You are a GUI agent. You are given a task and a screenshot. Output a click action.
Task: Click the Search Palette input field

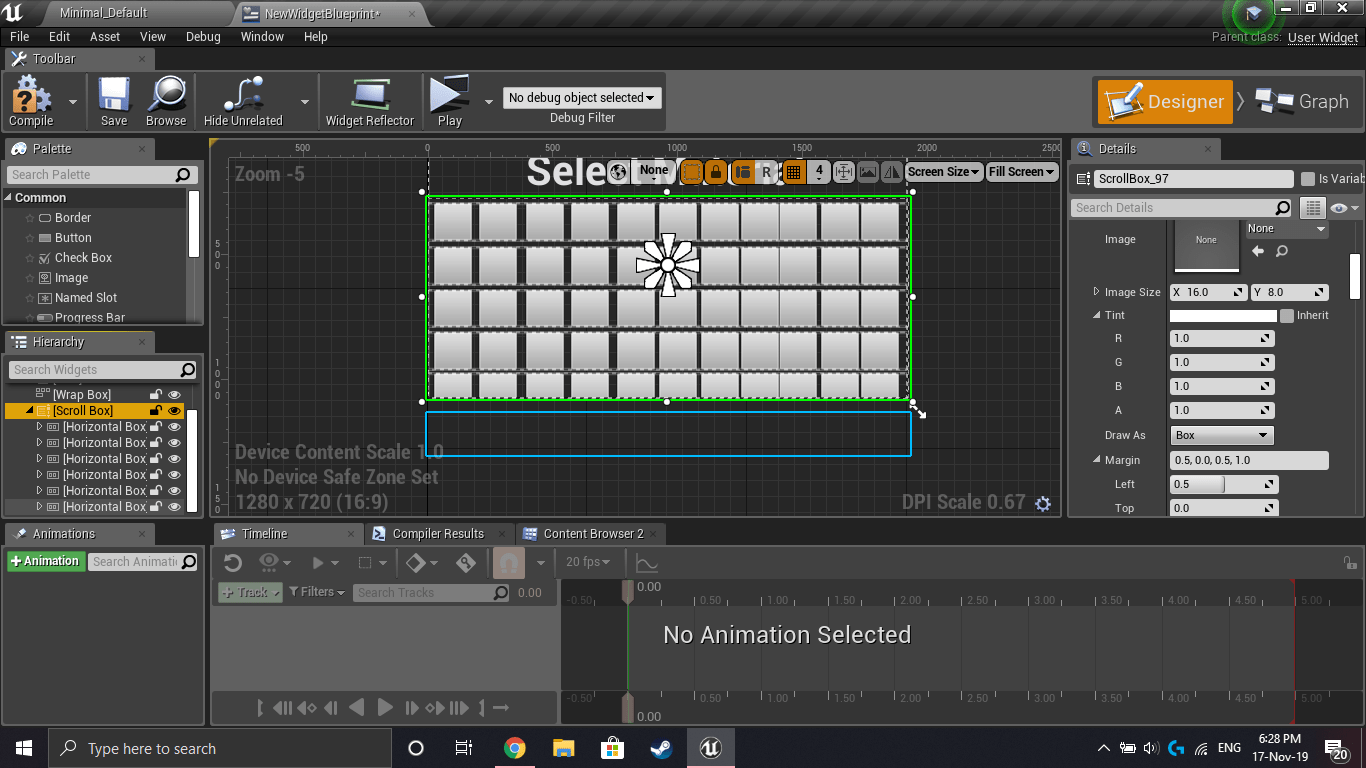click(x=100, y=175)
